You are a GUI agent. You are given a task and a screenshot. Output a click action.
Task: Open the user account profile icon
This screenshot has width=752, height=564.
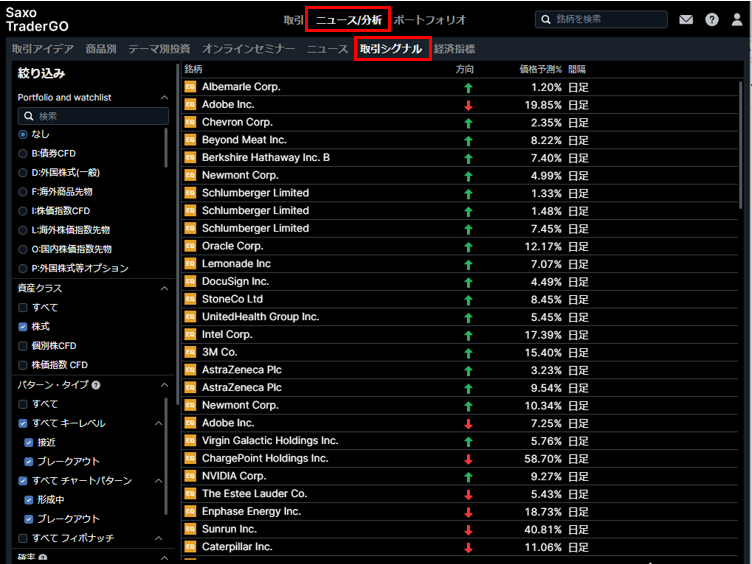coord(737,20)
